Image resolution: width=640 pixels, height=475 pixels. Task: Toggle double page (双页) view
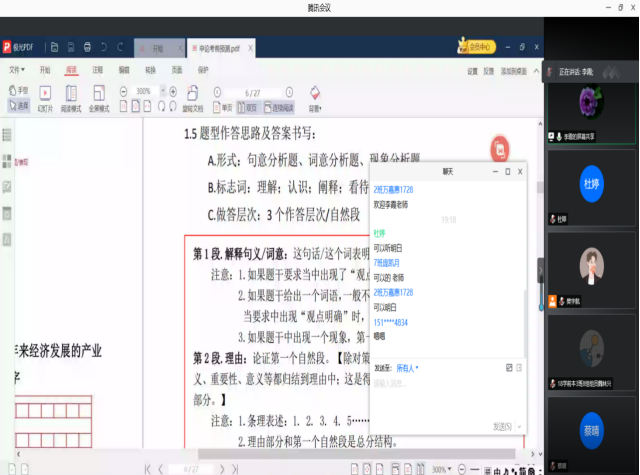coord(246,107)
